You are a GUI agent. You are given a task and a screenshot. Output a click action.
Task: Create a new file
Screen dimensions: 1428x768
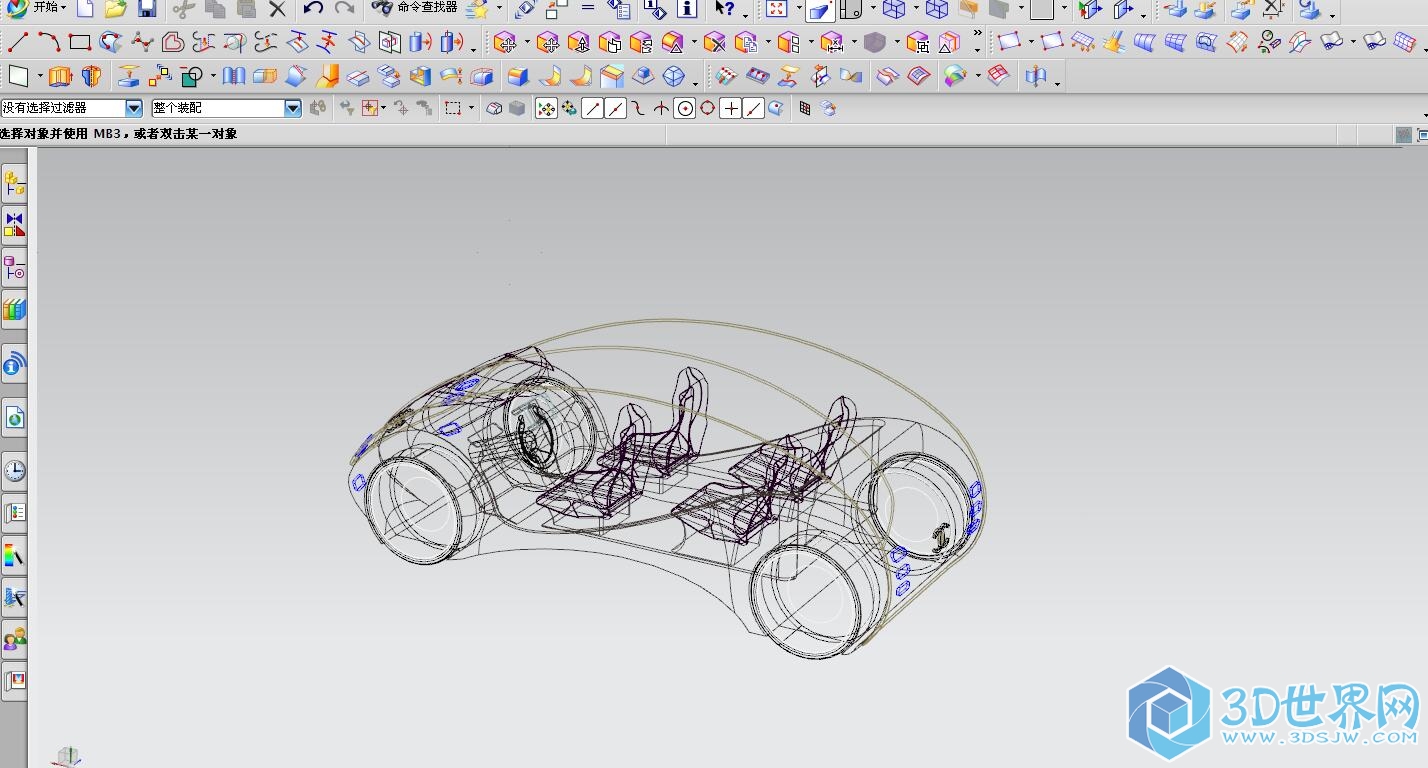coord(85,9)
